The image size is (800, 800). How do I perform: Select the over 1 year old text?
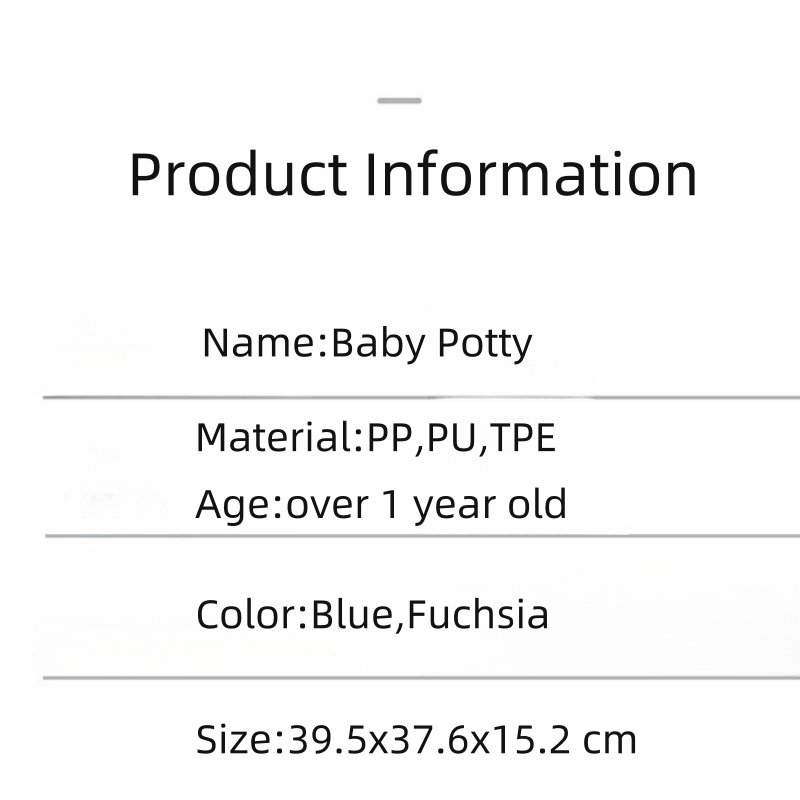tap(427, 504)
